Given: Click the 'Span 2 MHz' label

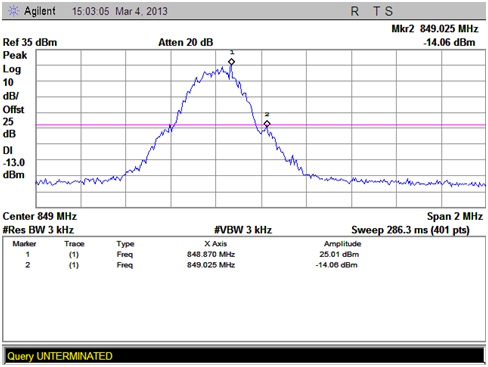Looking at the screenshot, I should point(455,217).
